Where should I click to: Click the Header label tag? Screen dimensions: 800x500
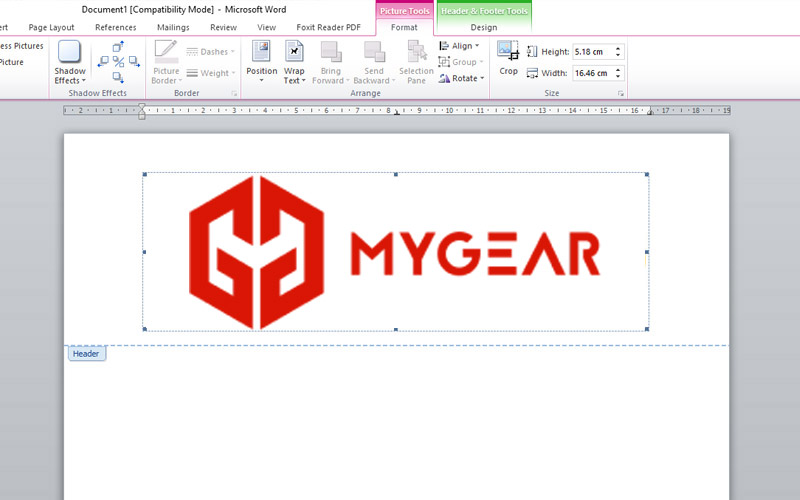[x=86, y=354]
